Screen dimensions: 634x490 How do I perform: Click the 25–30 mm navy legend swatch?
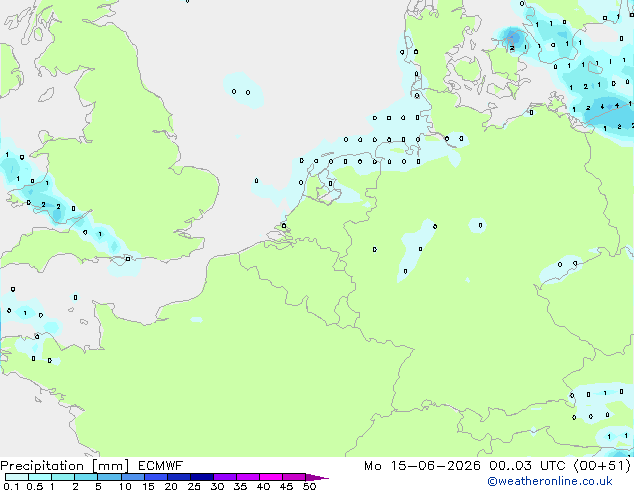click(202, 477)
